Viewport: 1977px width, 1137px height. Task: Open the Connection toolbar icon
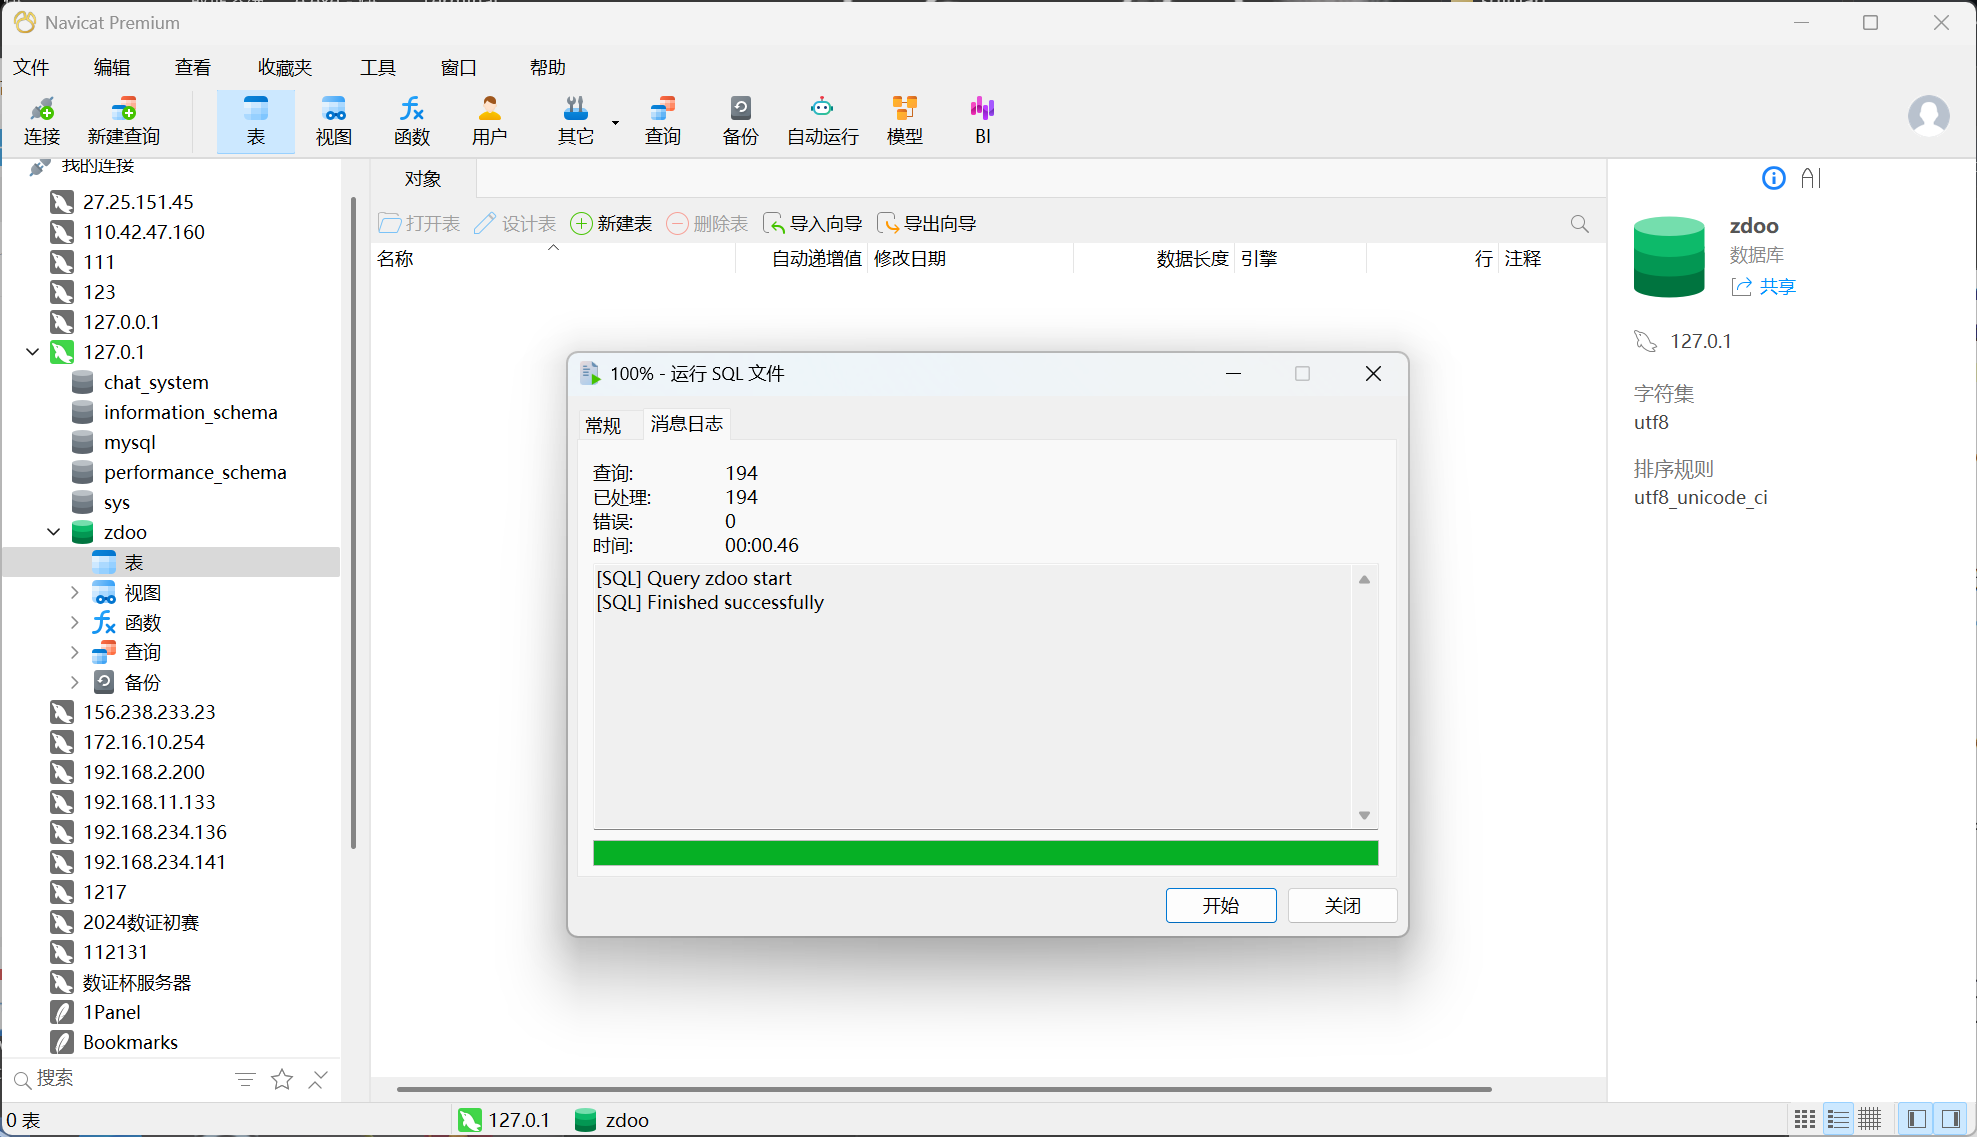click(x=42, y=120)
